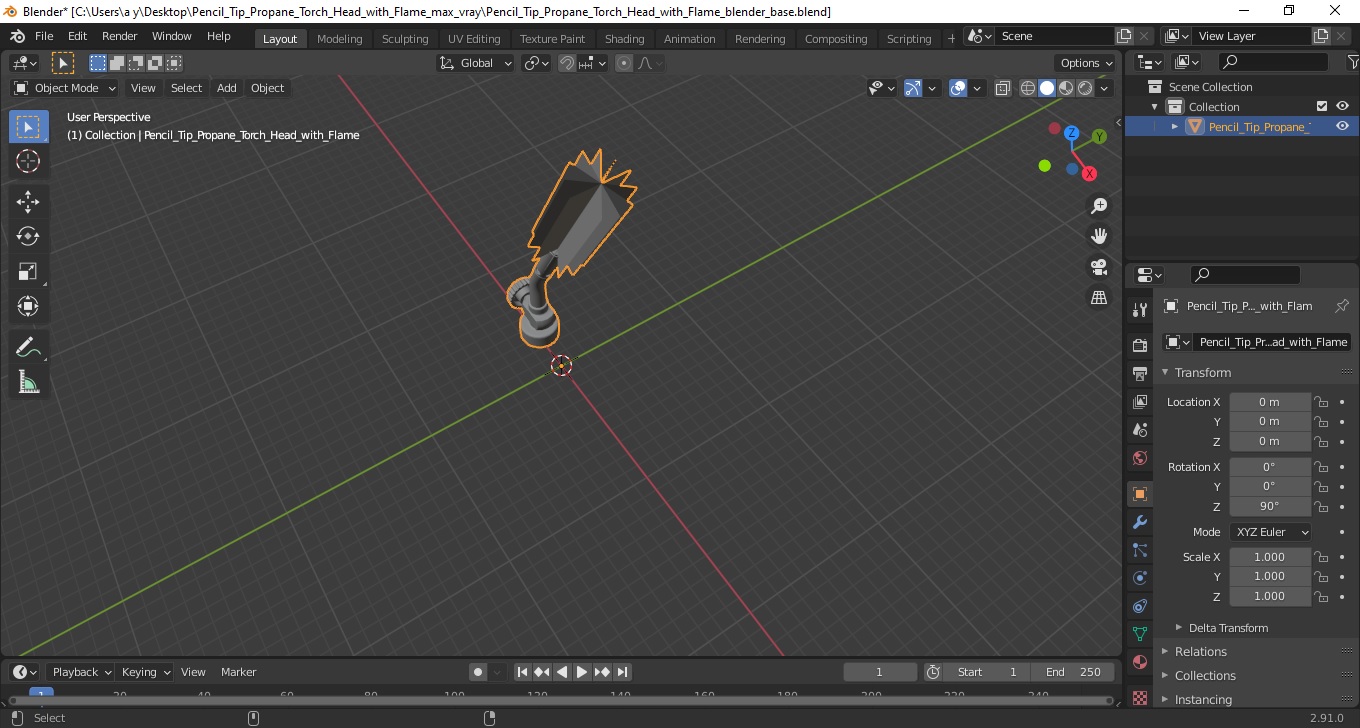This screenshot has height=728, width=1360.
Task: Open the View Layer properties tab
Action: coord(1139,402)
